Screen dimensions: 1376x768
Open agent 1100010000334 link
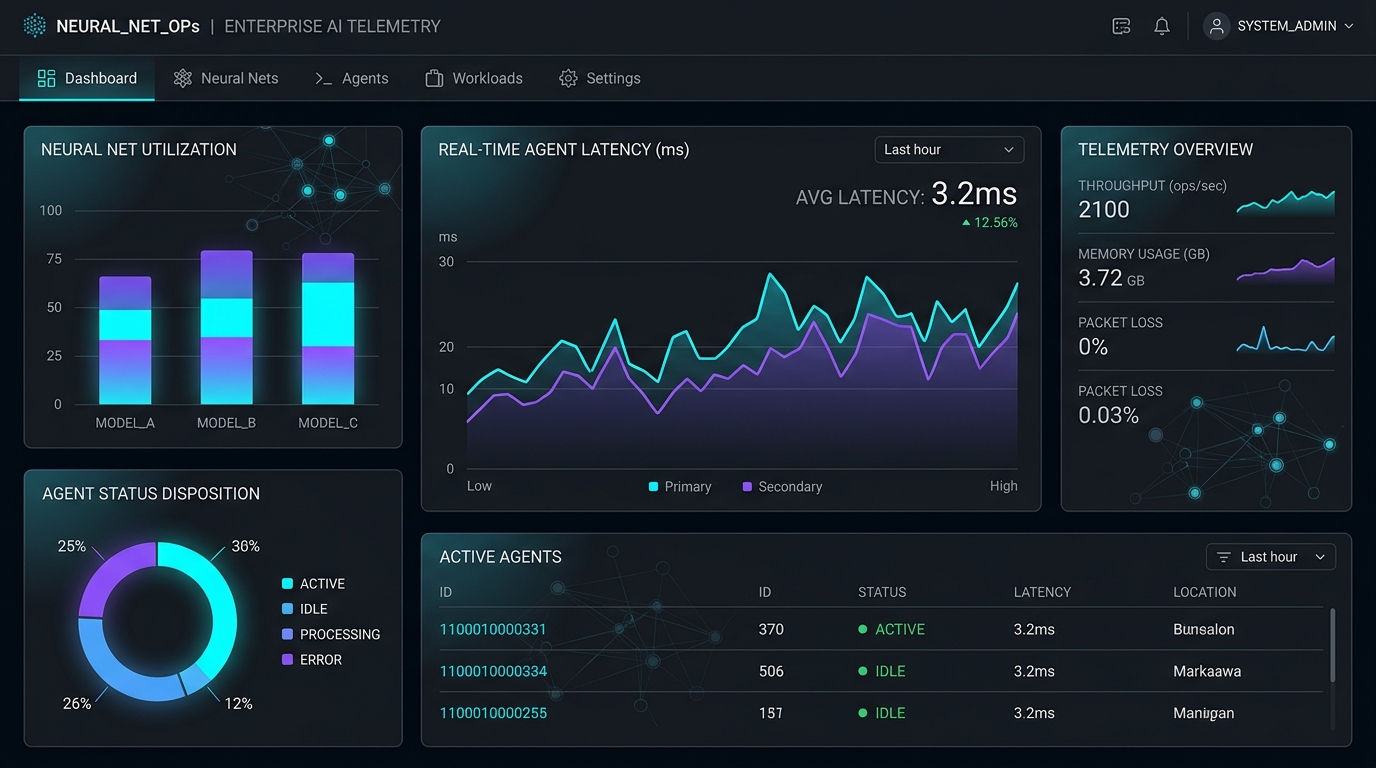(x=493, y=671)
